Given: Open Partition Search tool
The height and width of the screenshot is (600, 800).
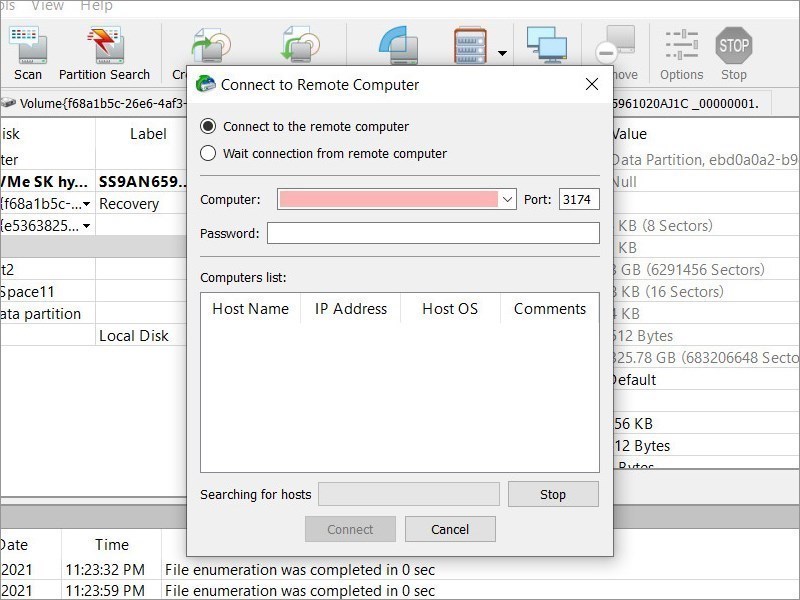Looking at the screenshot, I should pyautogui.click(x=104, y=46).
